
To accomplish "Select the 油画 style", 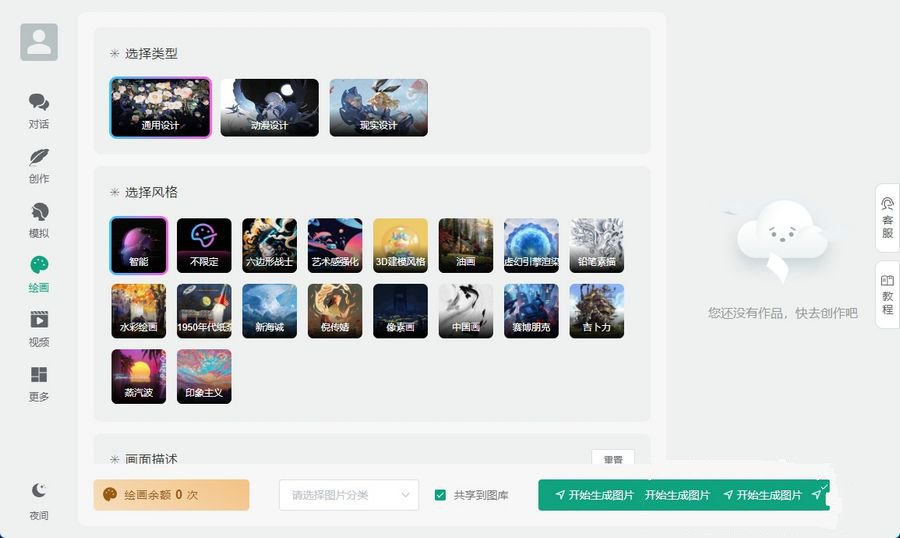I will [x=466, y=246].
